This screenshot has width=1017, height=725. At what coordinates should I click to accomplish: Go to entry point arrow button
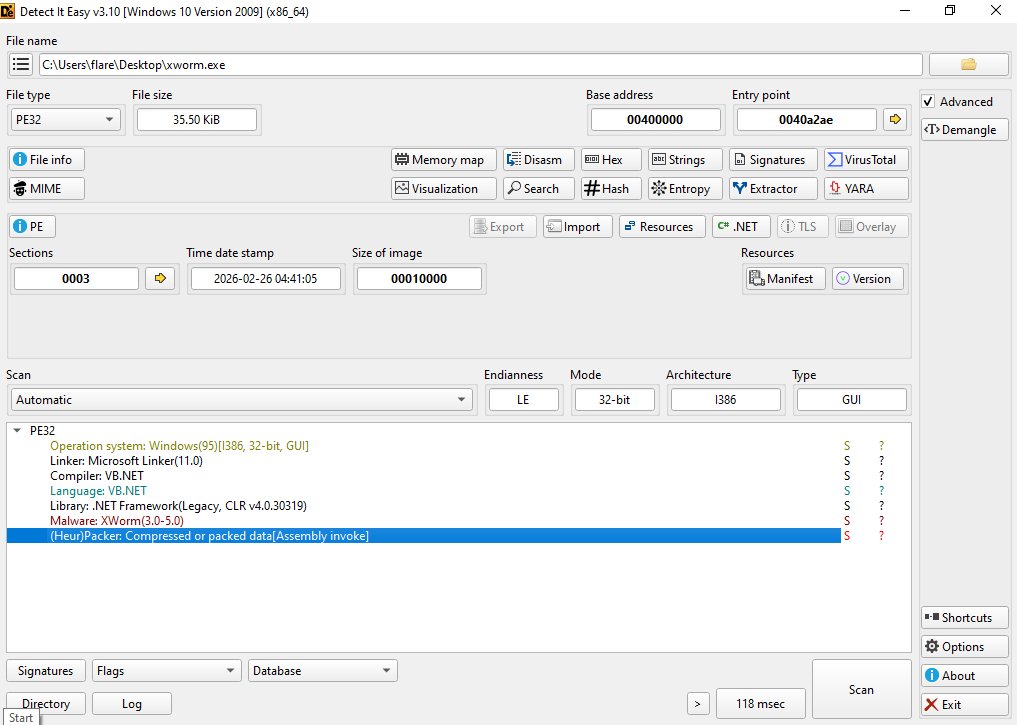[x=894, y=120]
